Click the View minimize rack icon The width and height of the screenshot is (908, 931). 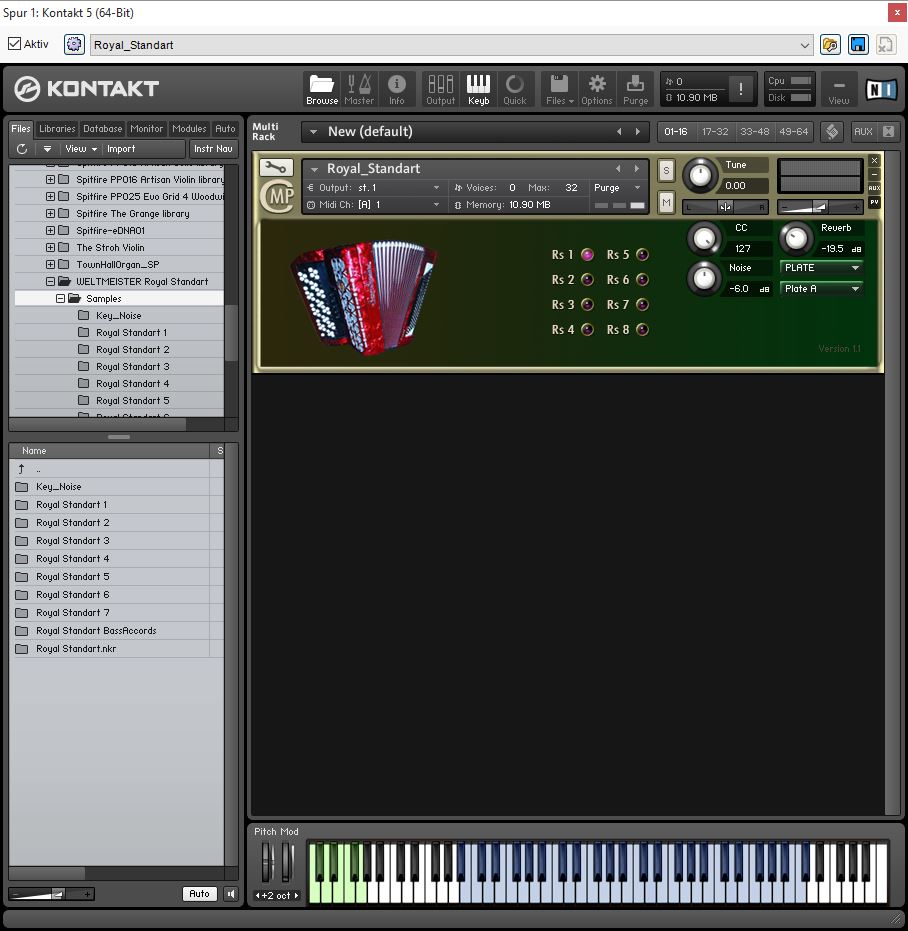tap(839, 90)
